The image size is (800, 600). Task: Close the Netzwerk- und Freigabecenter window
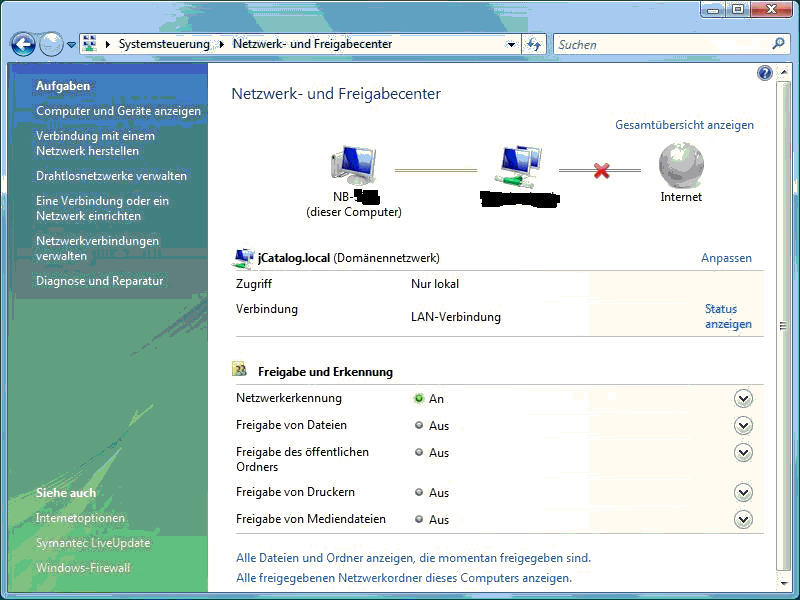tap(771, 10)
